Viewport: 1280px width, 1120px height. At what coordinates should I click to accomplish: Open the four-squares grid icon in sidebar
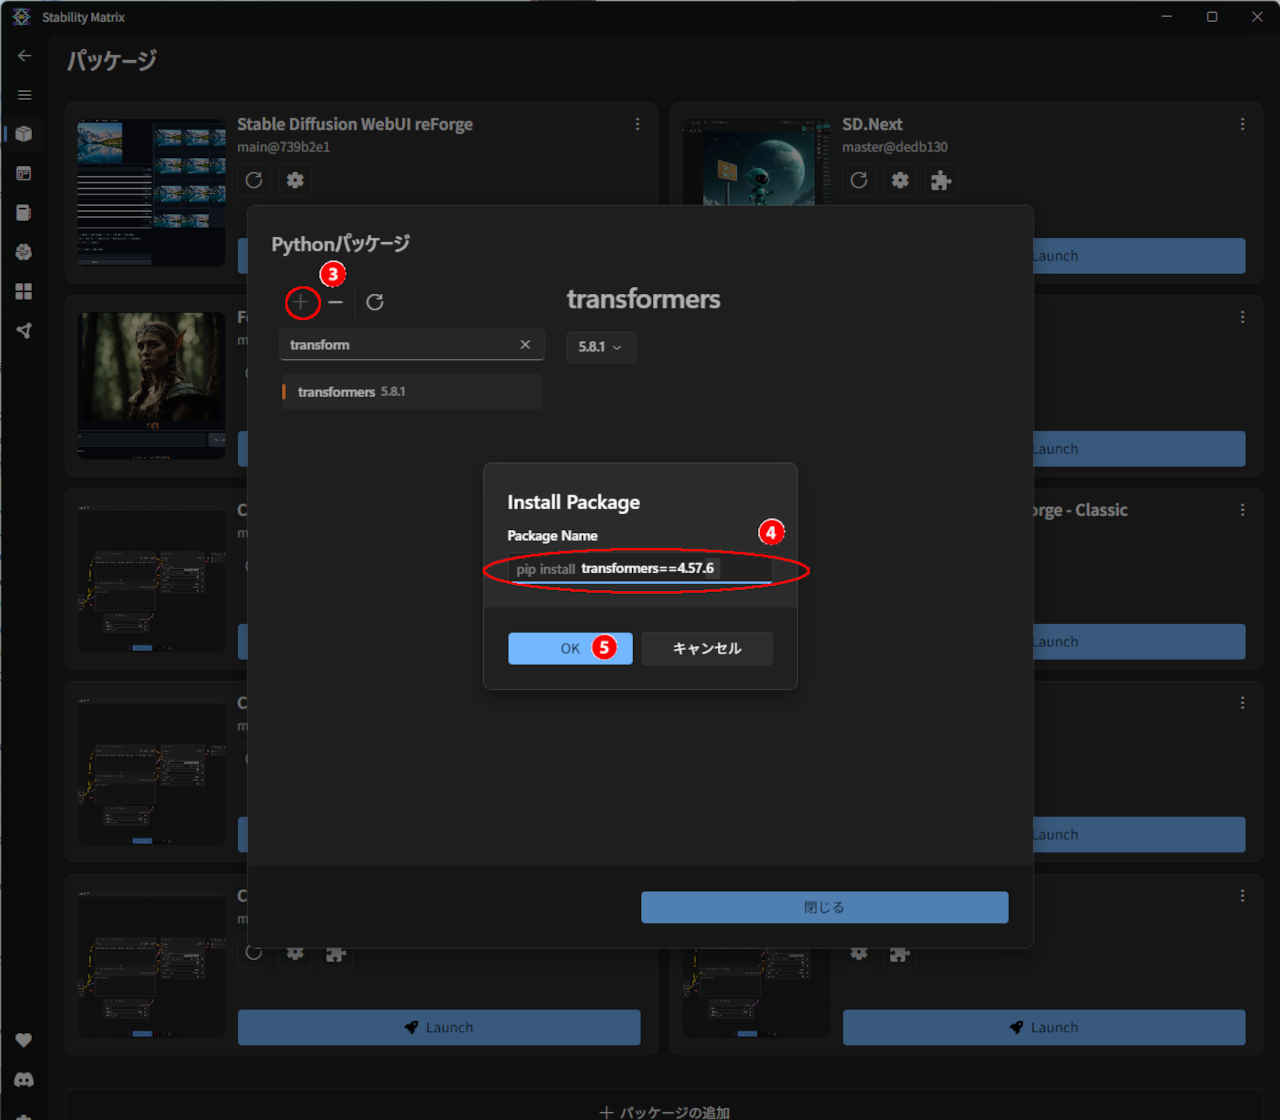point(24,291)
